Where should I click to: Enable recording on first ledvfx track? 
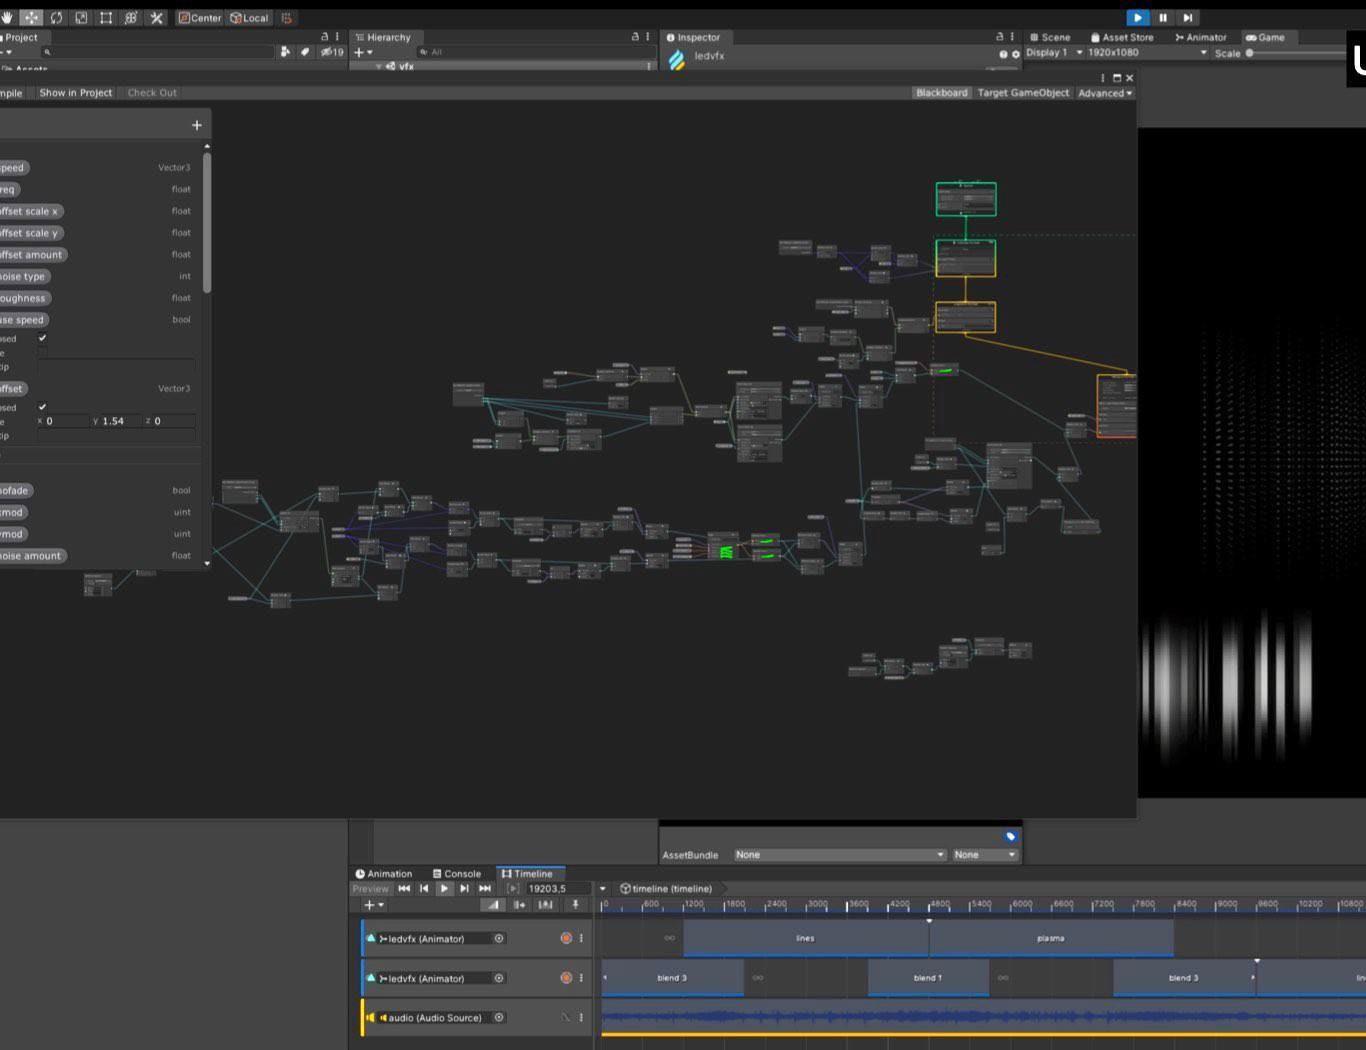pyautogui.click(x=566, y=938)
